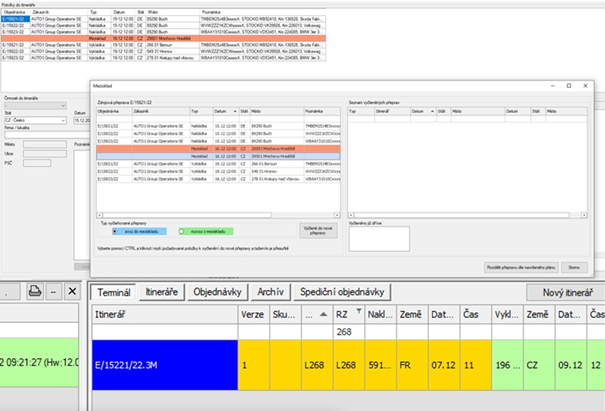Click the 07.12 date cell
This screenshot has width=605, height=411.
(444, 365)
